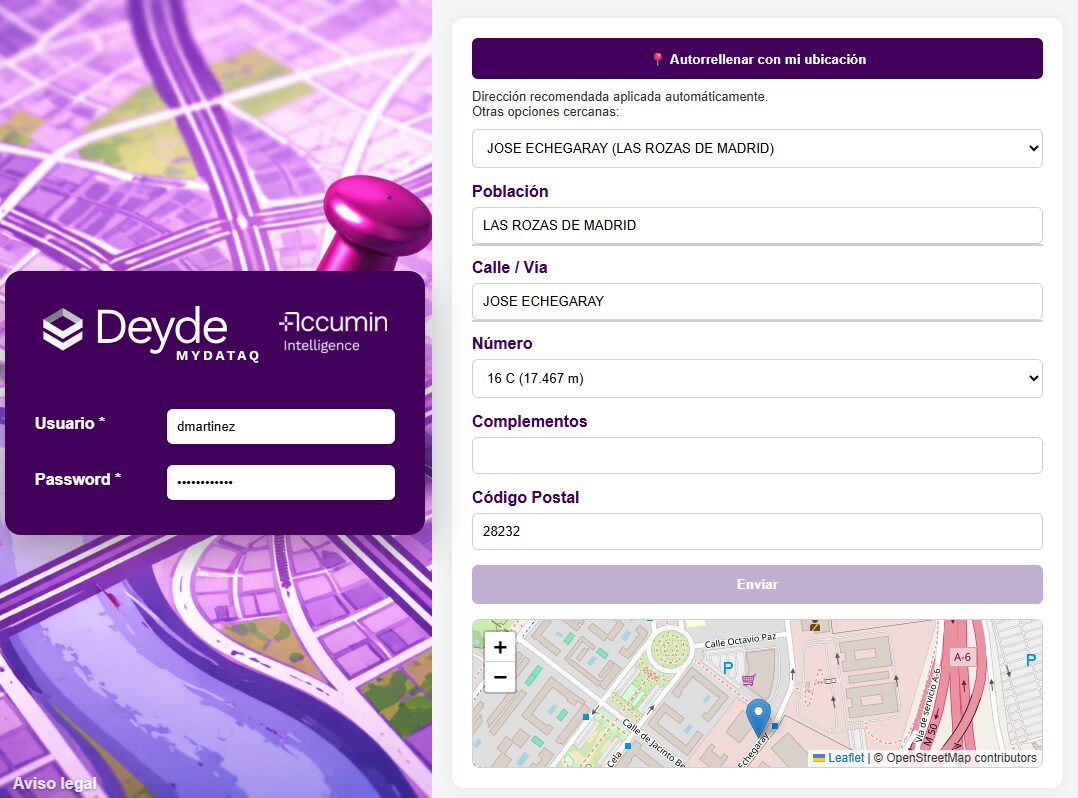
Task: Open the nearby address options dropdown
Action: point(757,148)
